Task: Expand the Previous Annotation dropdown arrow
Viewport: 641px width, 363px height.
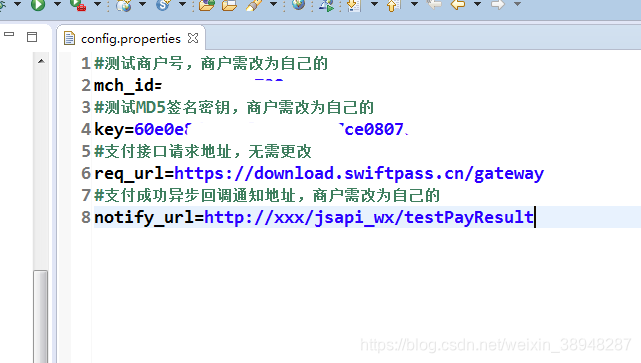Action: [x=414, y=4]
